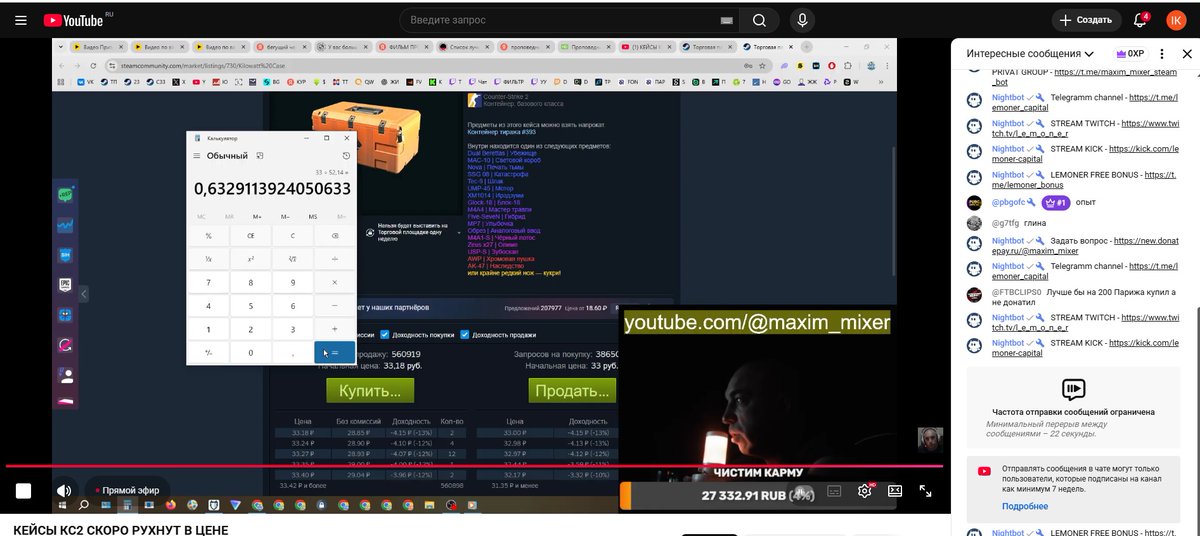Click the @FTBCLIPS0 chat author name
The width and height of the screenshot is (1200, 536).
click(x=1017, y=293)
